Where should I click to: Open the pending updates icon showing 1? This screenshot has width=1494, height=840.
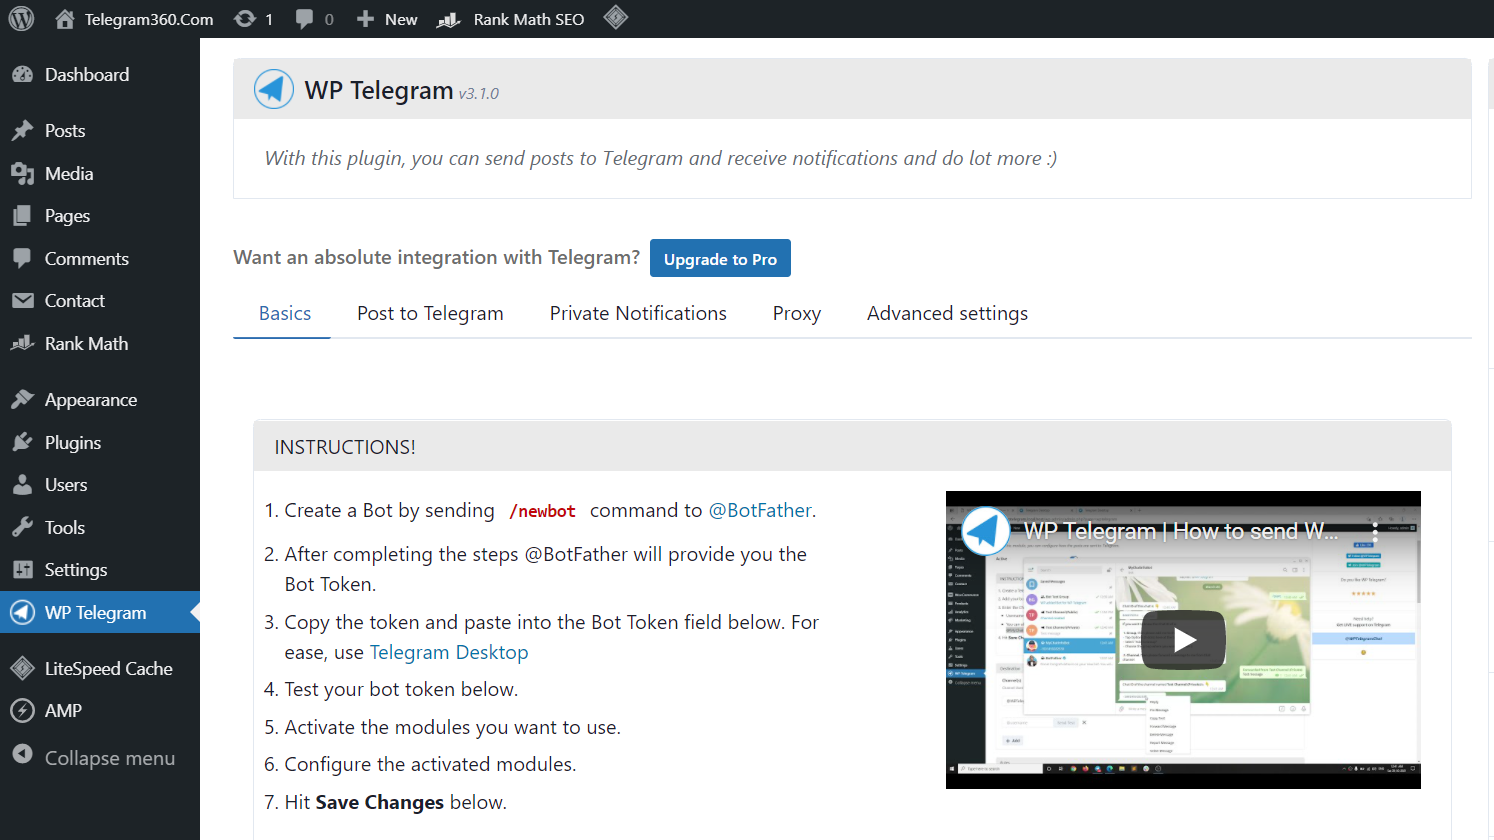(x=253, y=19)
